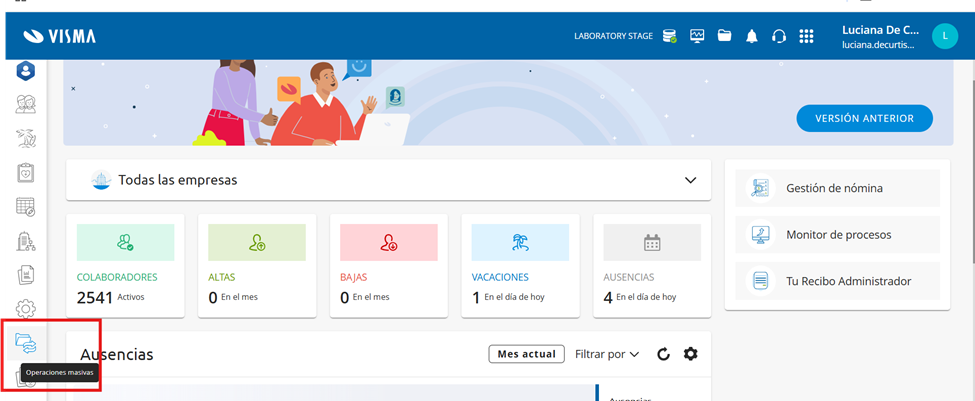Open the database status icon in the header
The image size is (975, 401).
pyautogui.click(x=670, y=36)
